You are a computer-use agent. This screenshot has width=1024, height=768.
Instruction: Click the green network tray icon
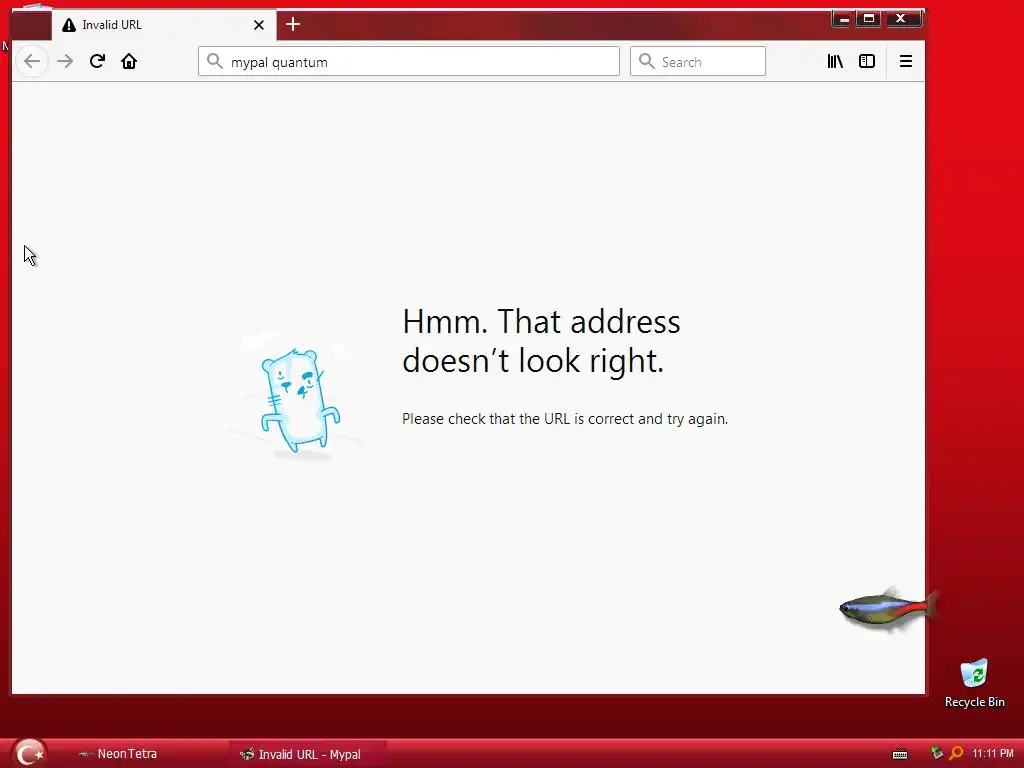click(x=936, y=754)
